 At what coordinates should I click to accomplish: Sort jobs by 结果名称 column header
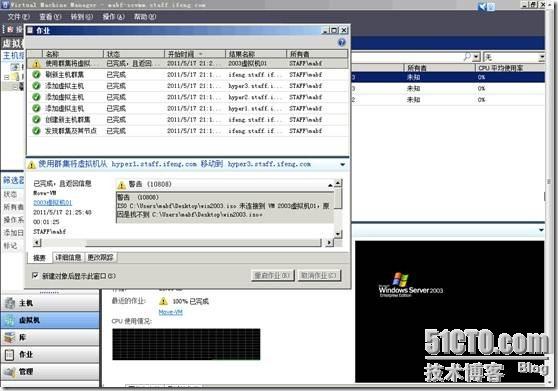[x=256, y=54]
